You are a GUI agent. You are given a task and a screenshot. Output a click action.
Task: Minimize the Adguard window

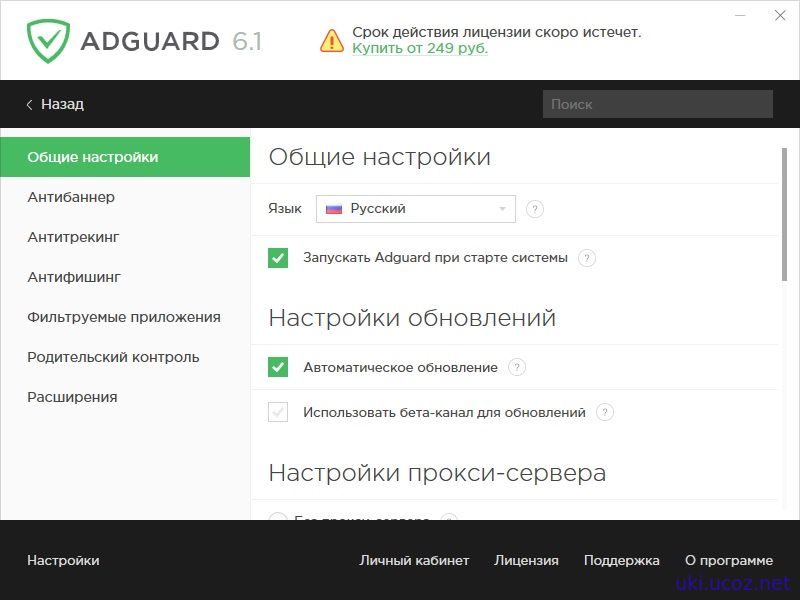pyautogui.click(x=740, y=15)
